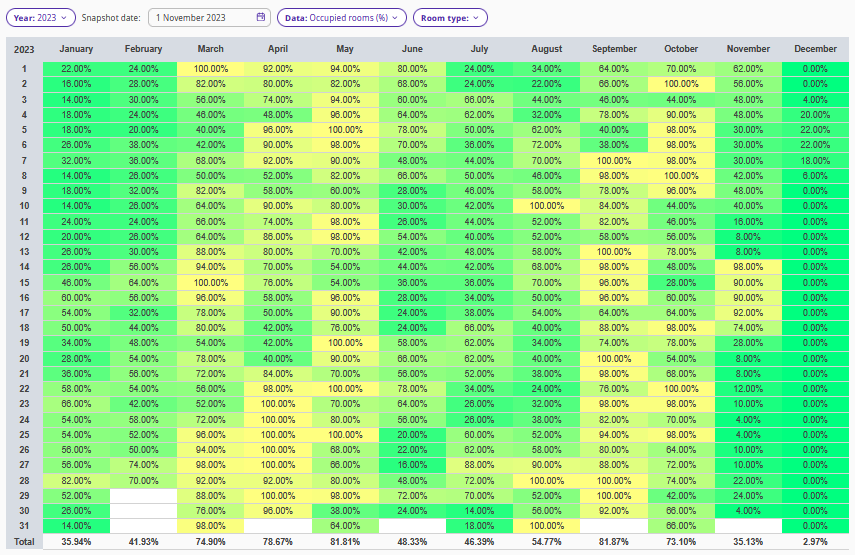The image size is (855, 555).
Task: Click the day 31 row header
Action: click(x=24, y=526)
